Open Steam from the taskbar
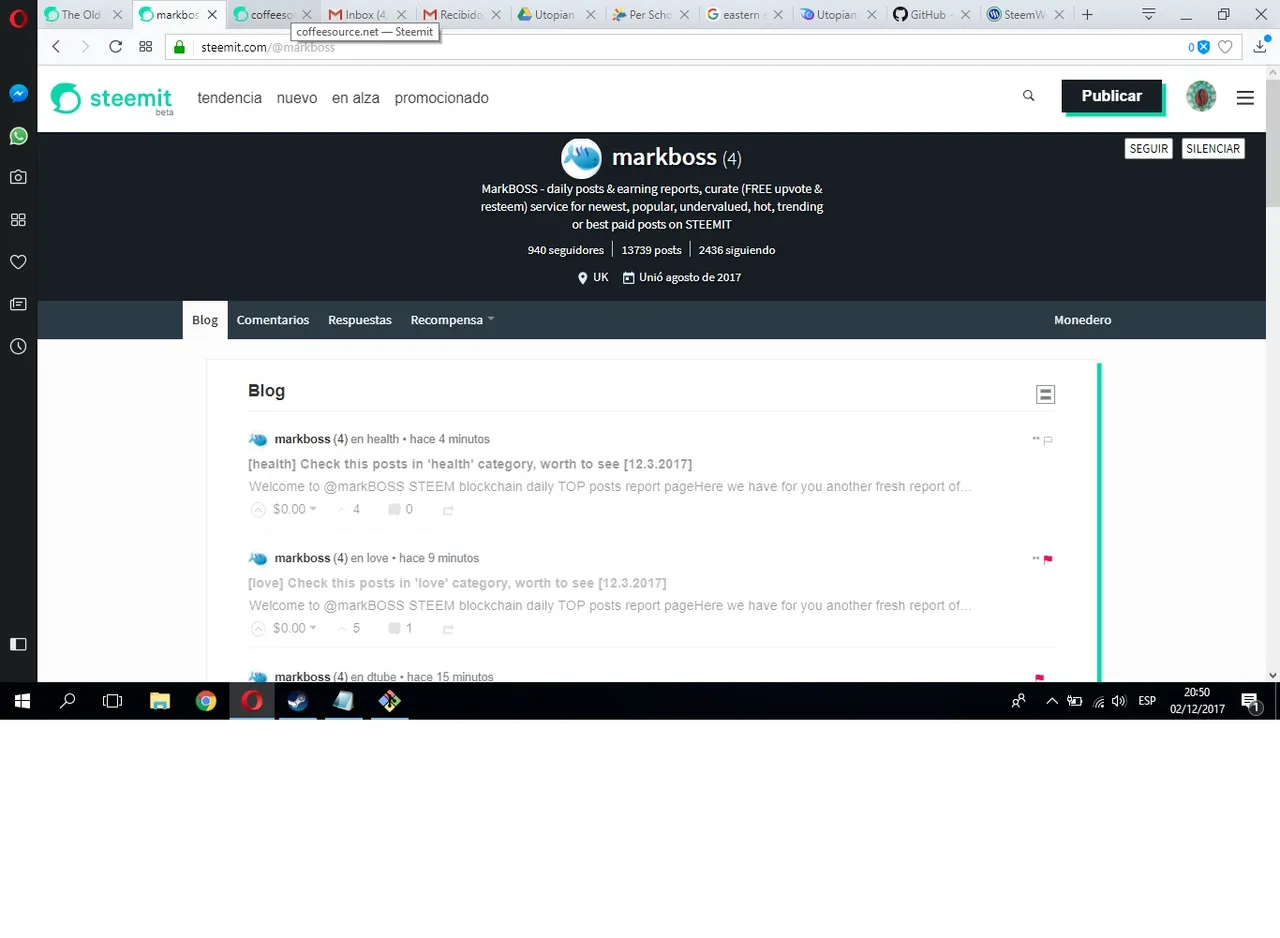Viewport: 1280px width, 938px height. [x=297, y=701]
